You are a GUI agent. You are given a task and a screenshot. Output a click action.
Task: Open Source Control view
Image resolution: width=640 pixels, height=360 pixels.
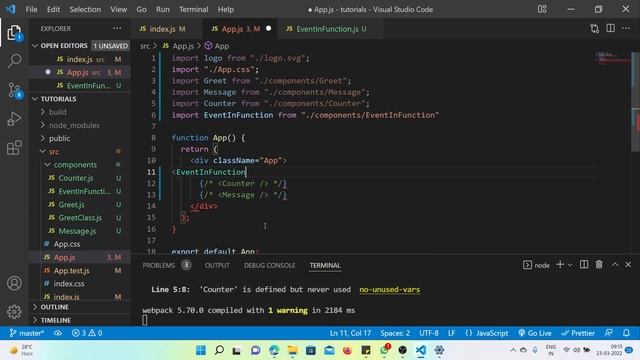[x=14, y=90]
